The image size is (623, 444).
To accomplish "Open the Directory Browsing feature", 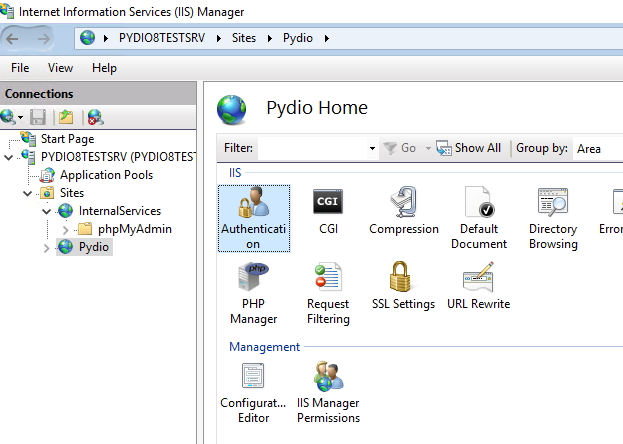I will tap(553, 218).
